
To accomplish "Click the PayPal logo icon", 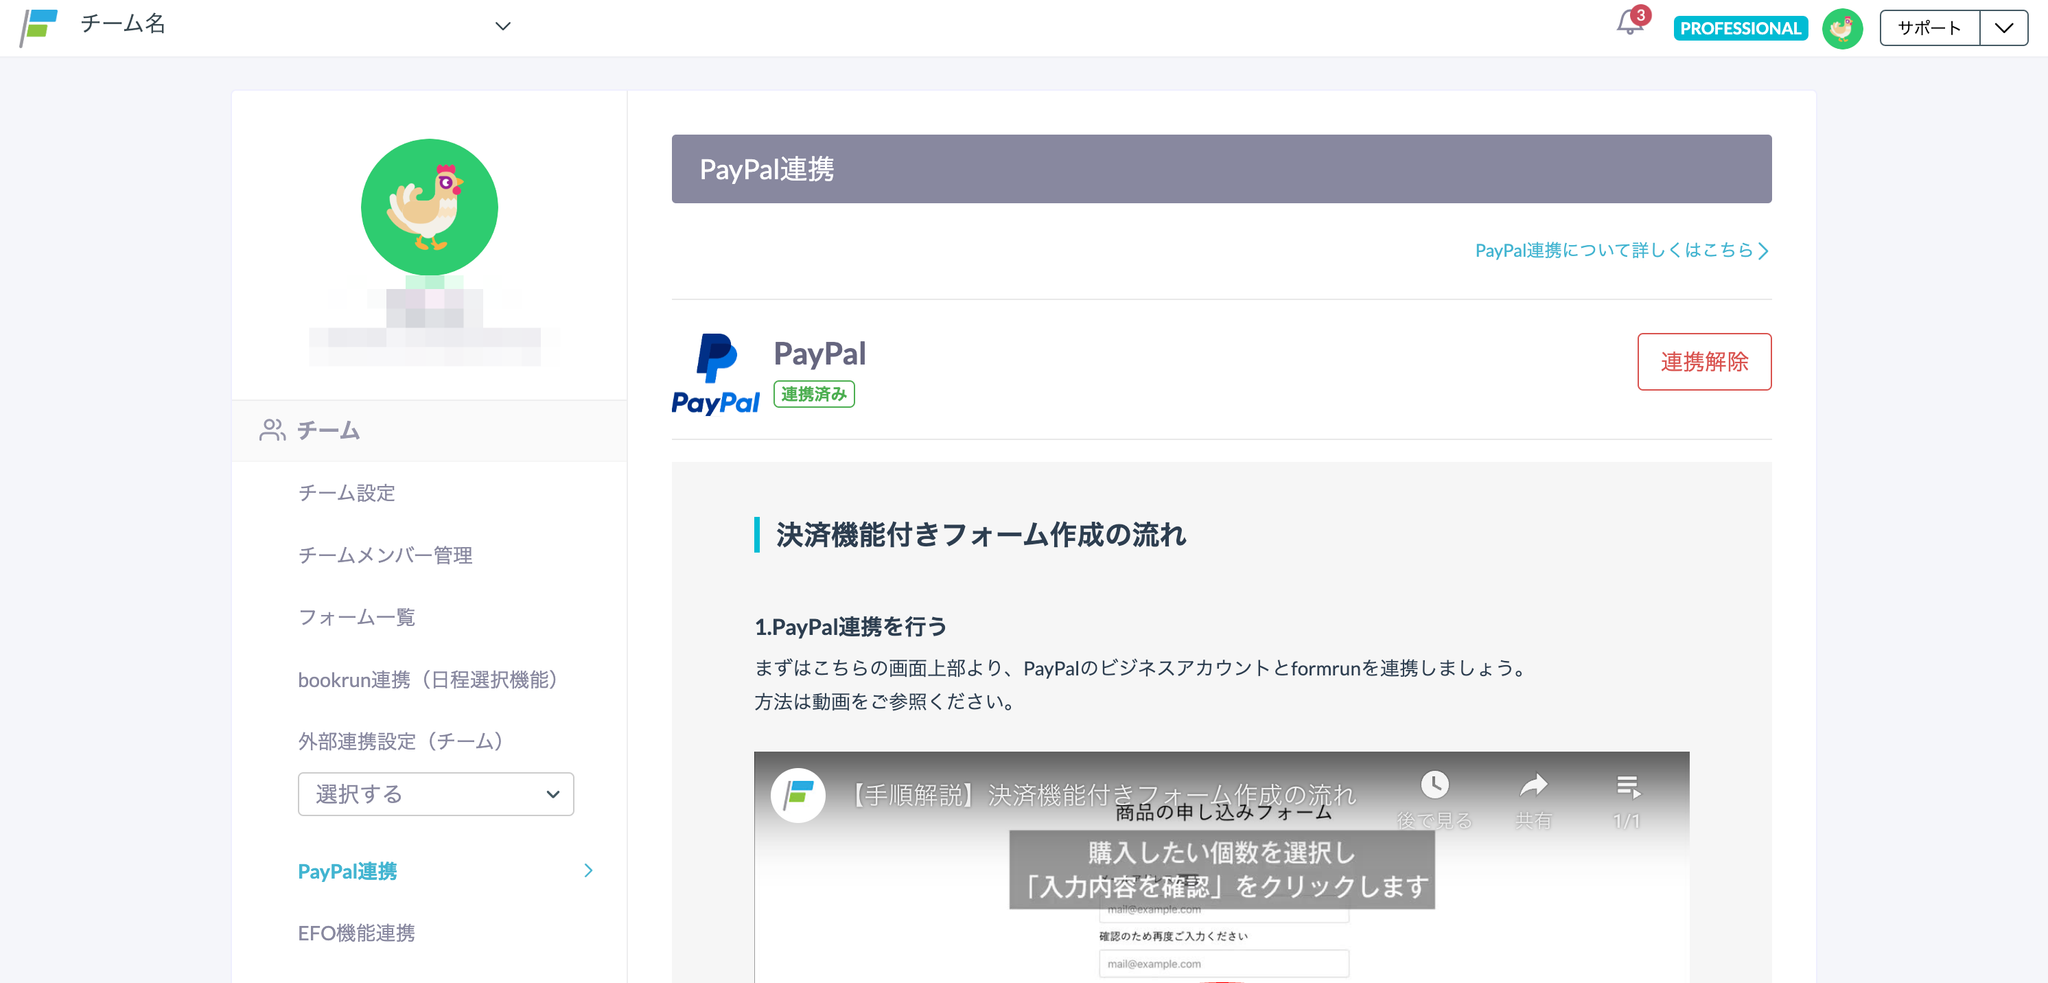I will tap(716, 374).
